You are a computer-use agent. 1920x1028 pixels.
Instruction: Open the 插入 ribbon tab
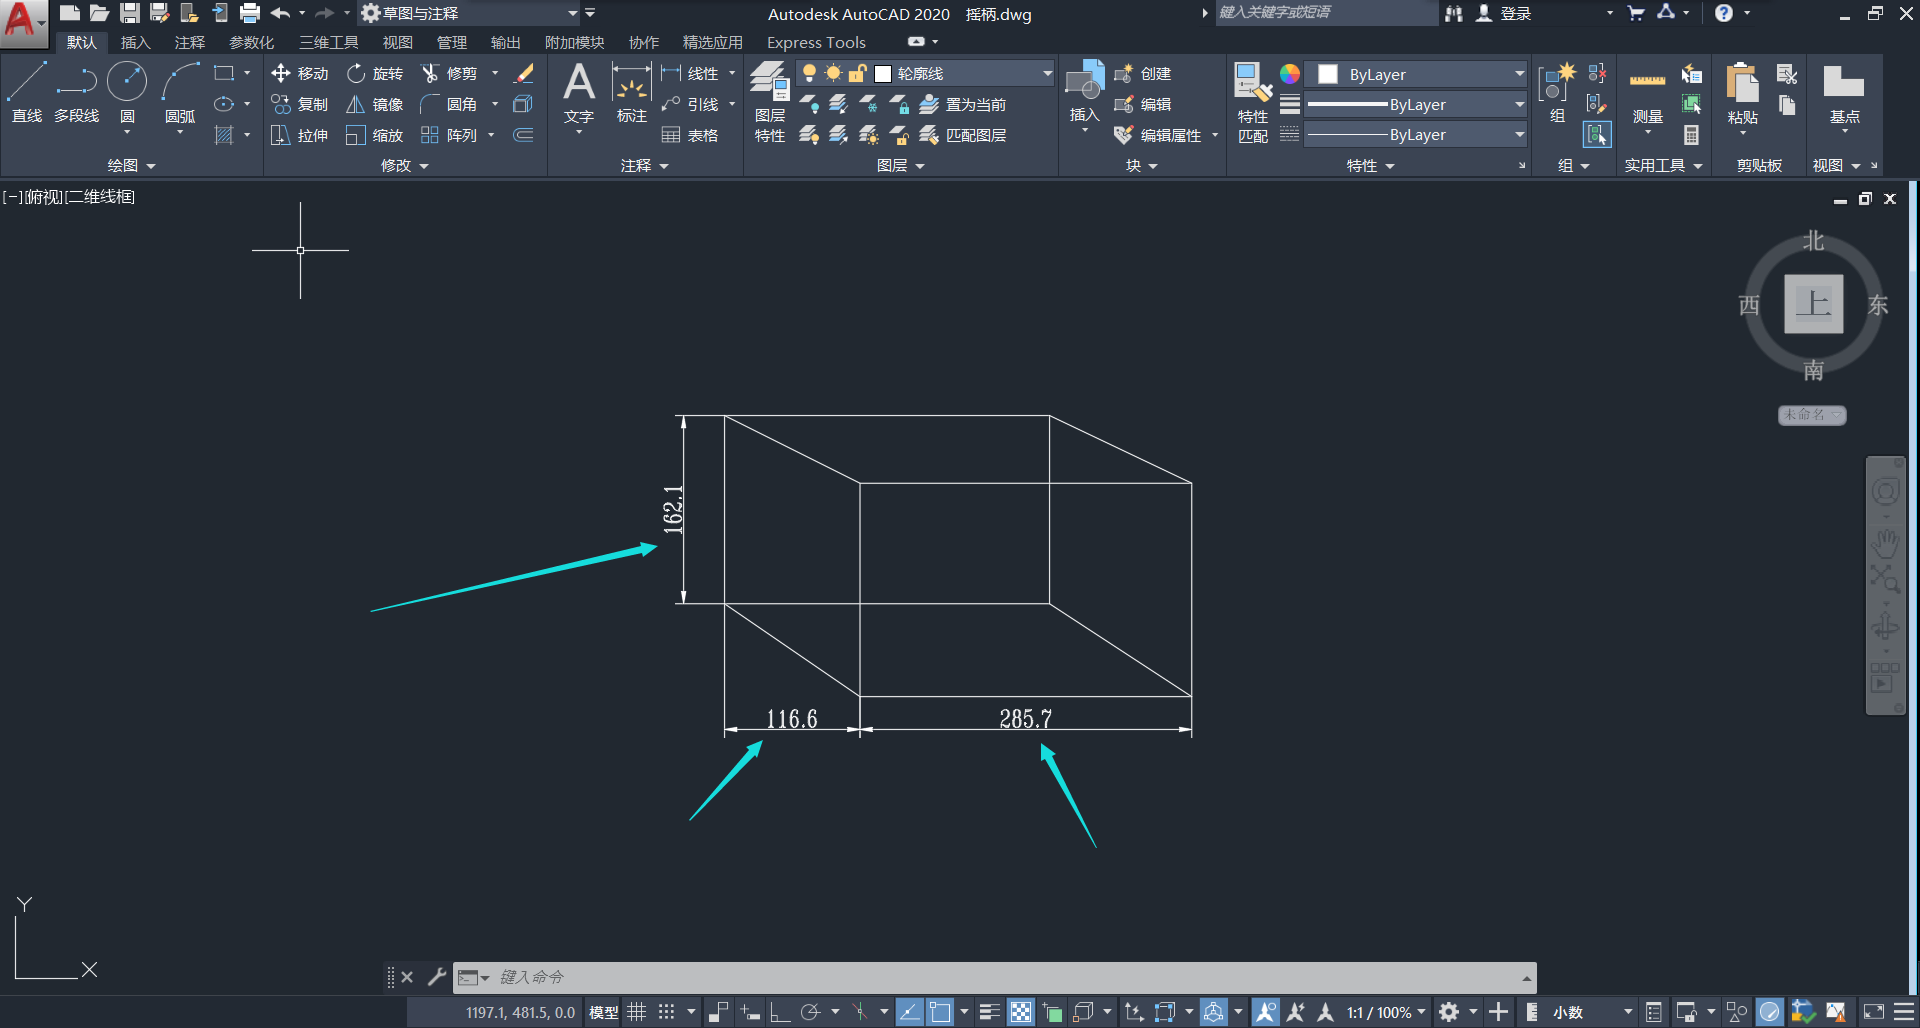135,42
